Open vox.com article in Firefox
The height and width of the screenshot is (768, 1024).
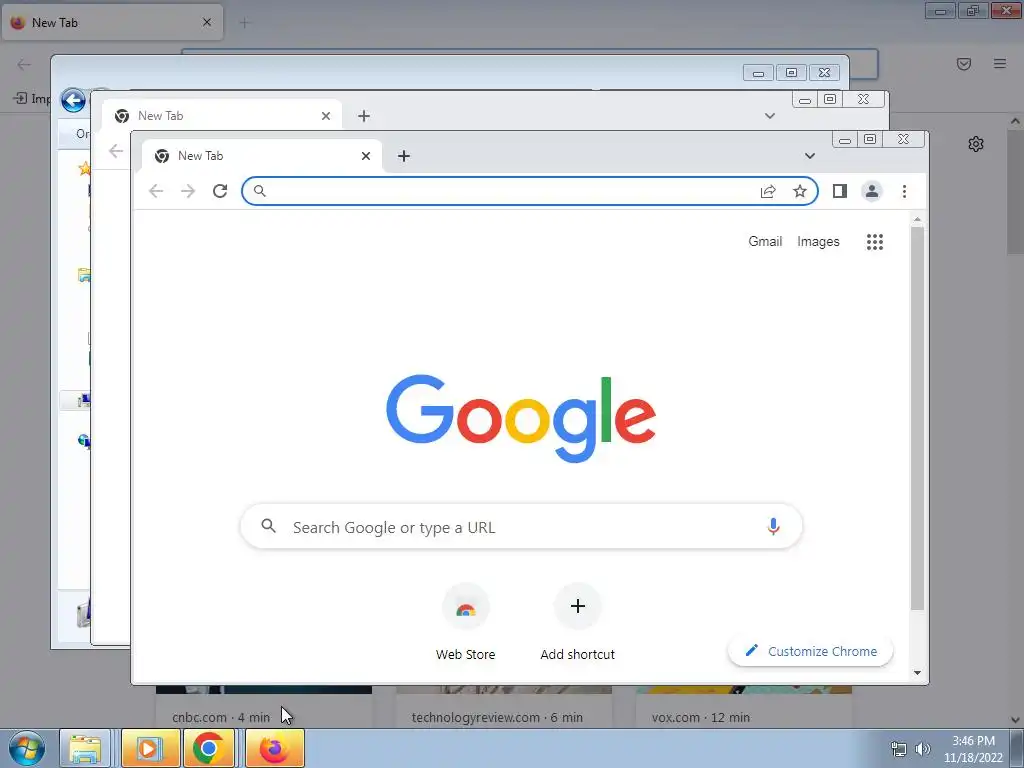click(744, 707)
